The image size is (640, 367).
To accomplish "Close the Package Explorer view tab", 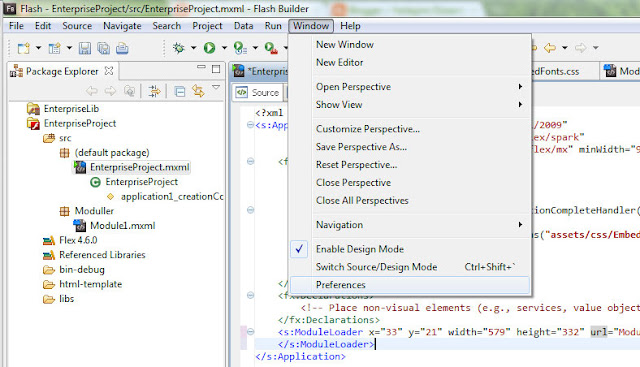I will [109, 71].
